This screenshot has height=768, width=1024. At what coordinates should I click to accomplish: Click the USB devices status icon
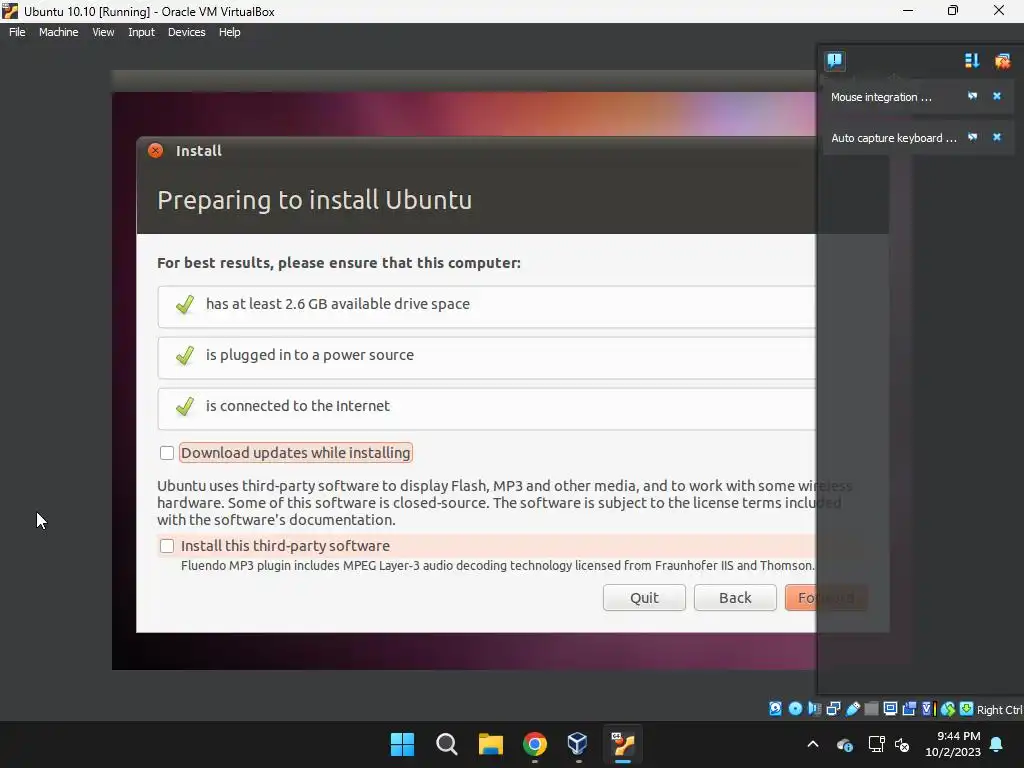(853, 709)
